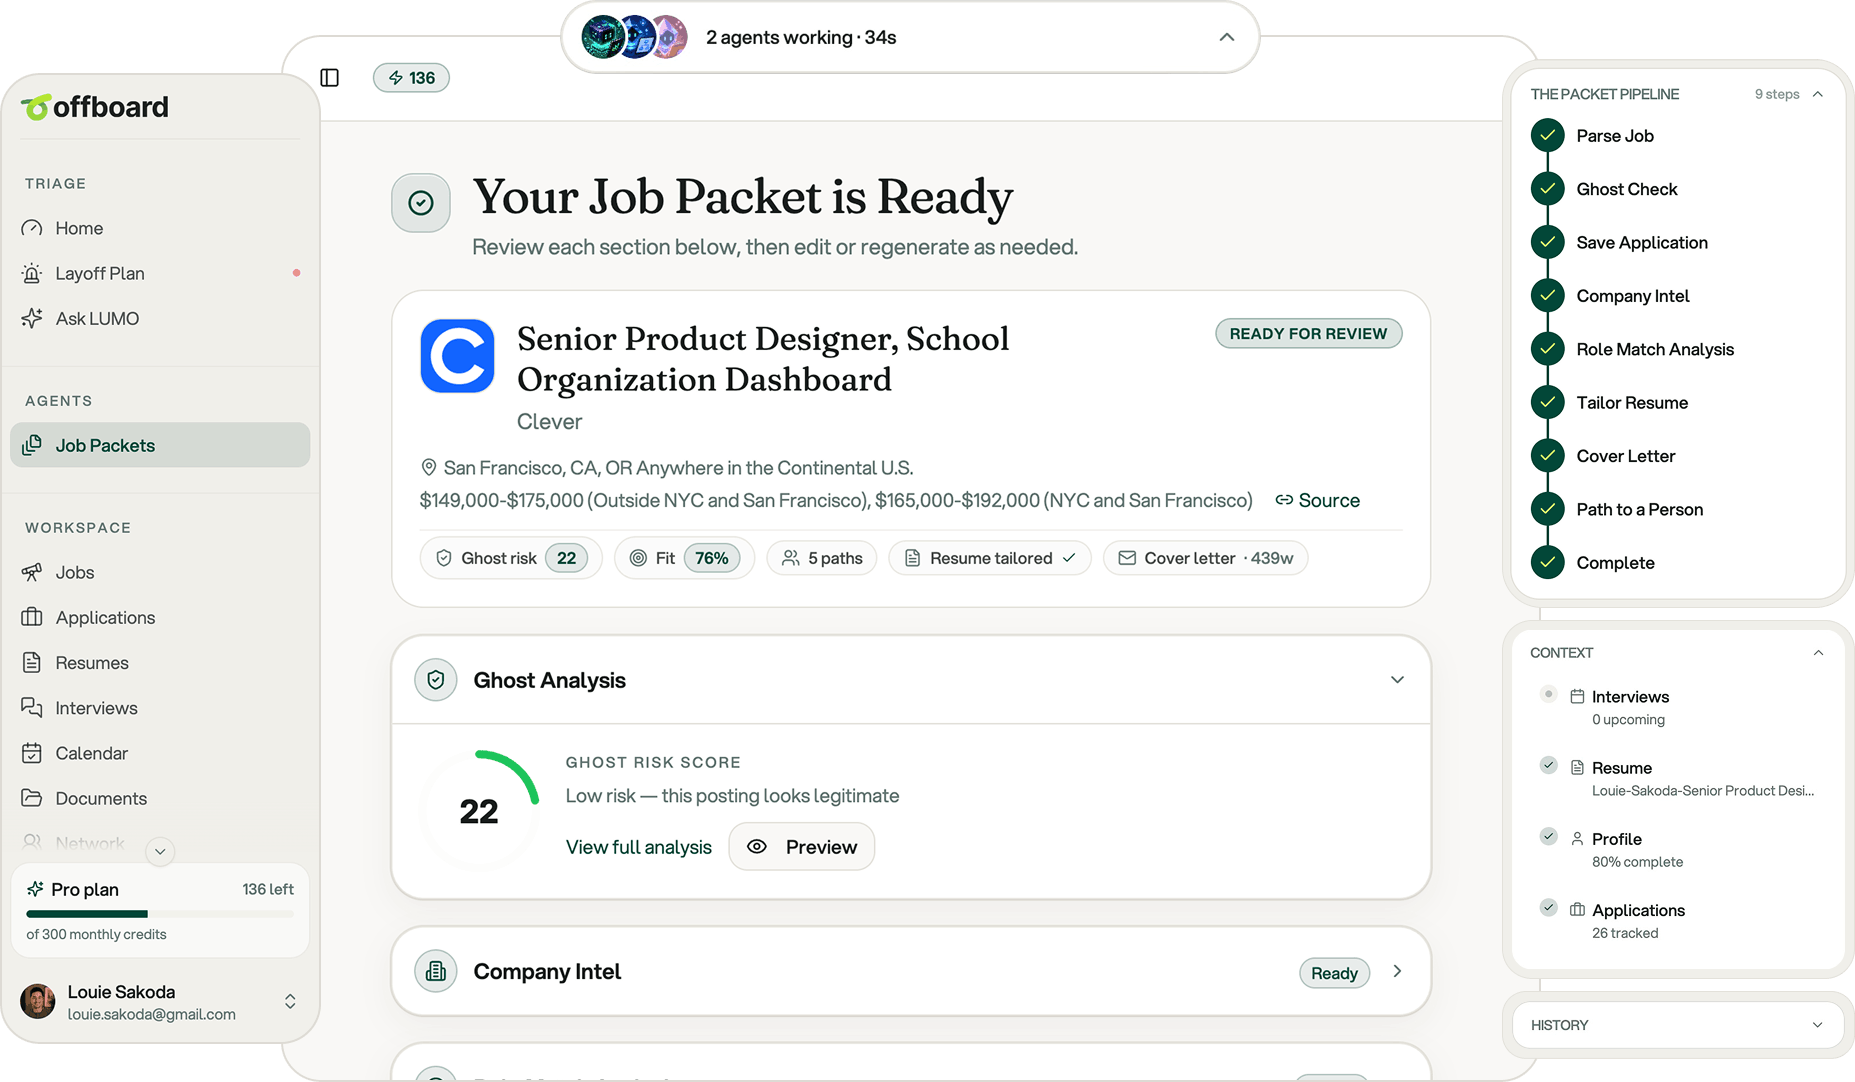Viewport: 1855px width, 1082px height.
Task: Toggle the sidebar panel icon
Action: (329, 78)
